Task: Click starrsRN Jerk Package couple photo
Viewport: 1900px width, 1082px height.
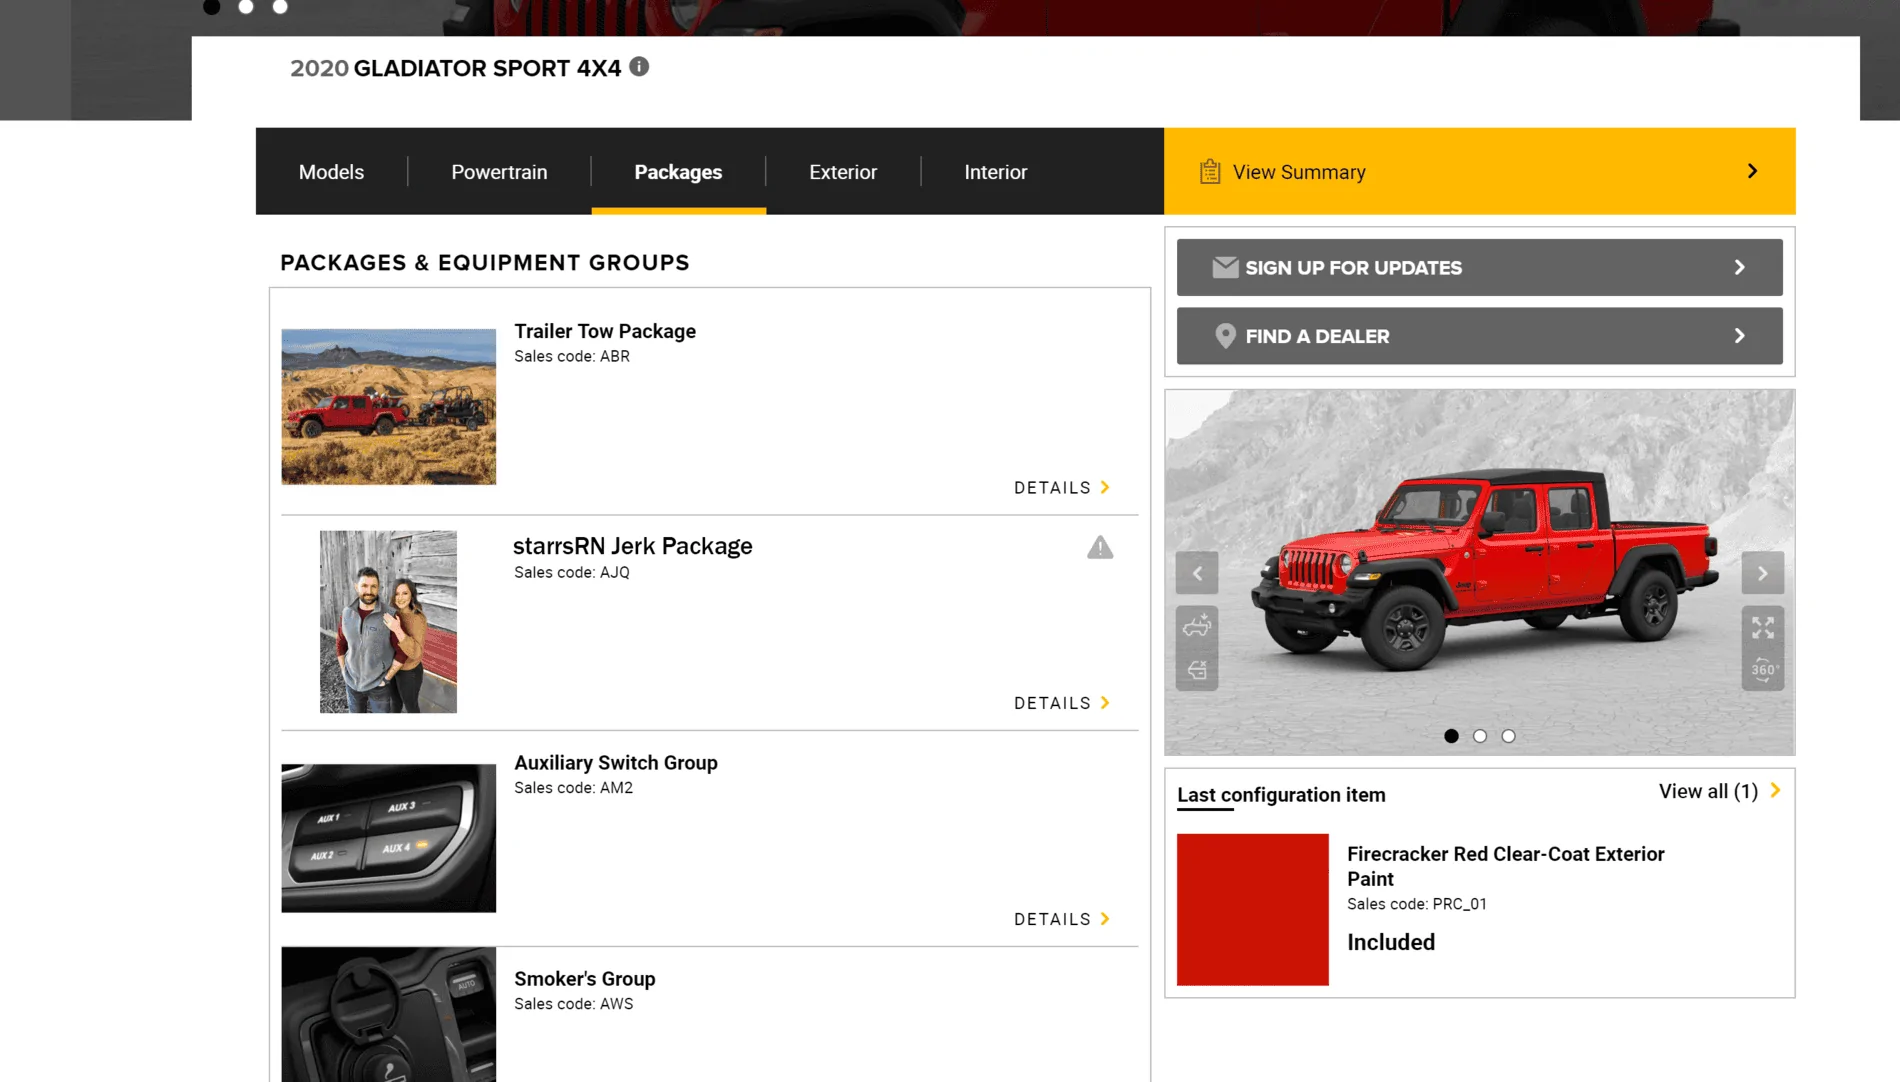Action: pos(388,622)
